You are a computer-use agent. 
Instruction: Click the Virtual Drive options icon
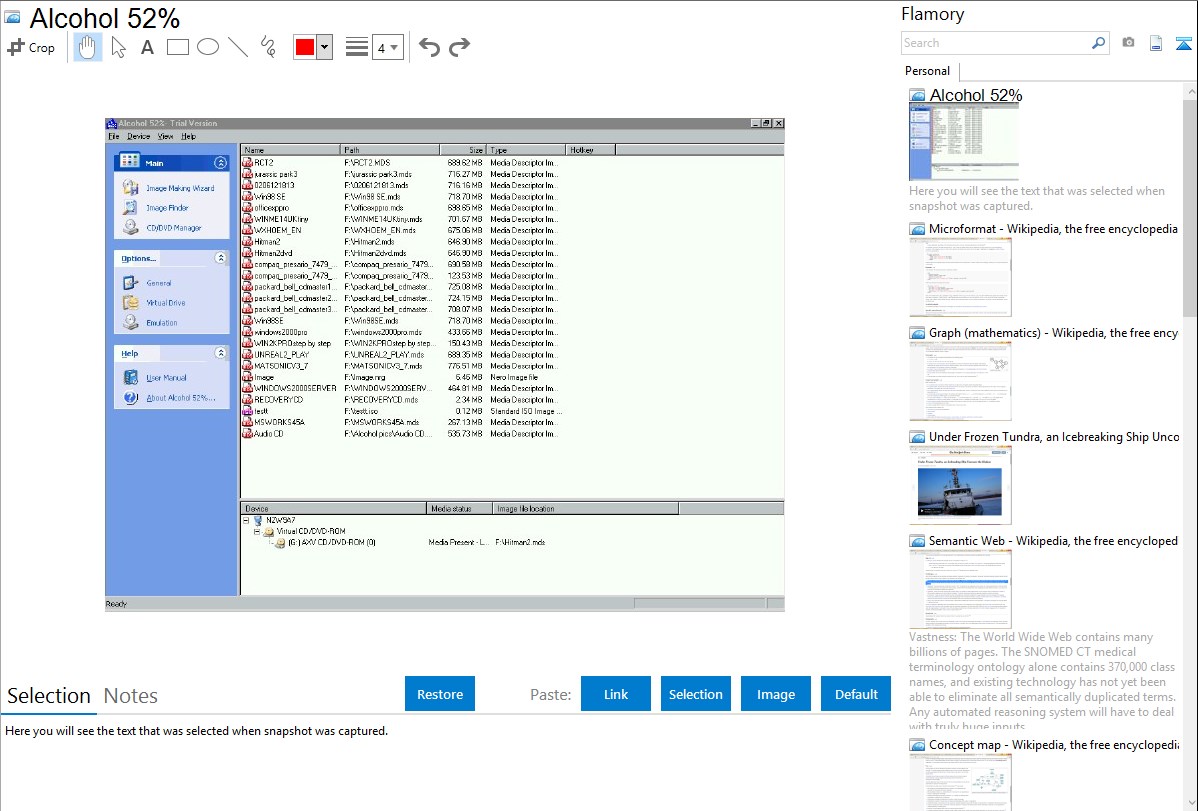[x=131, y=303]
